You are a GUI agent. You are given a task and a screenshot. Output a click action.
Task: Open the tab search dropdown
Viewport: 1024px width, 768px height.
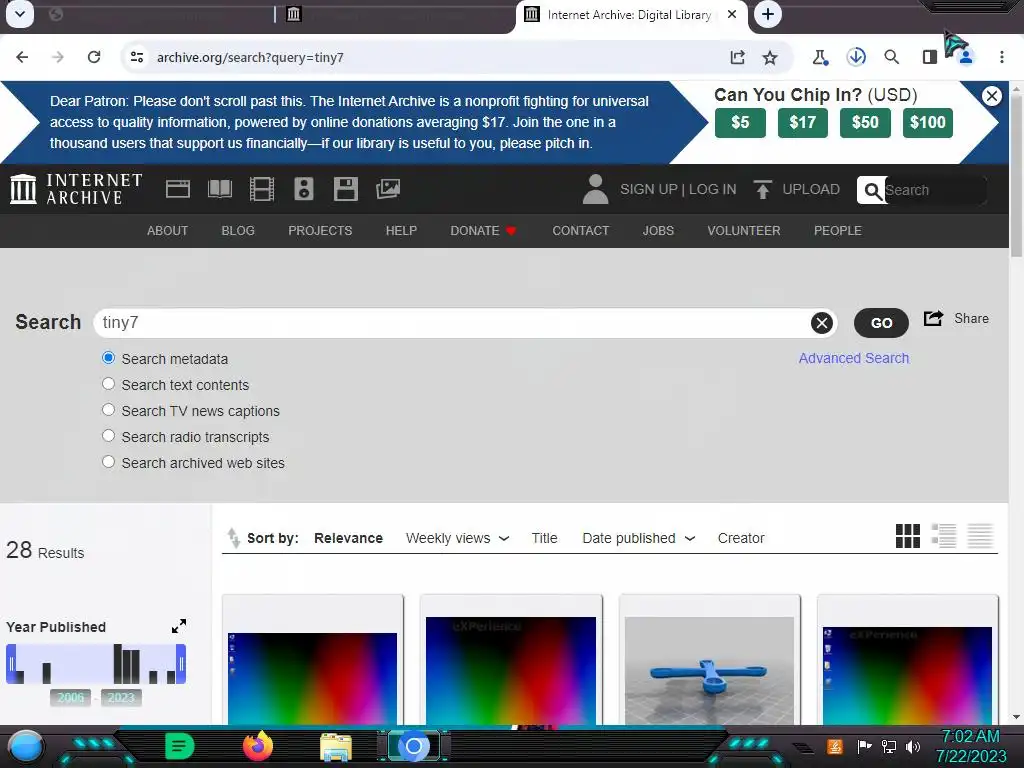click(x=20, y=14)
